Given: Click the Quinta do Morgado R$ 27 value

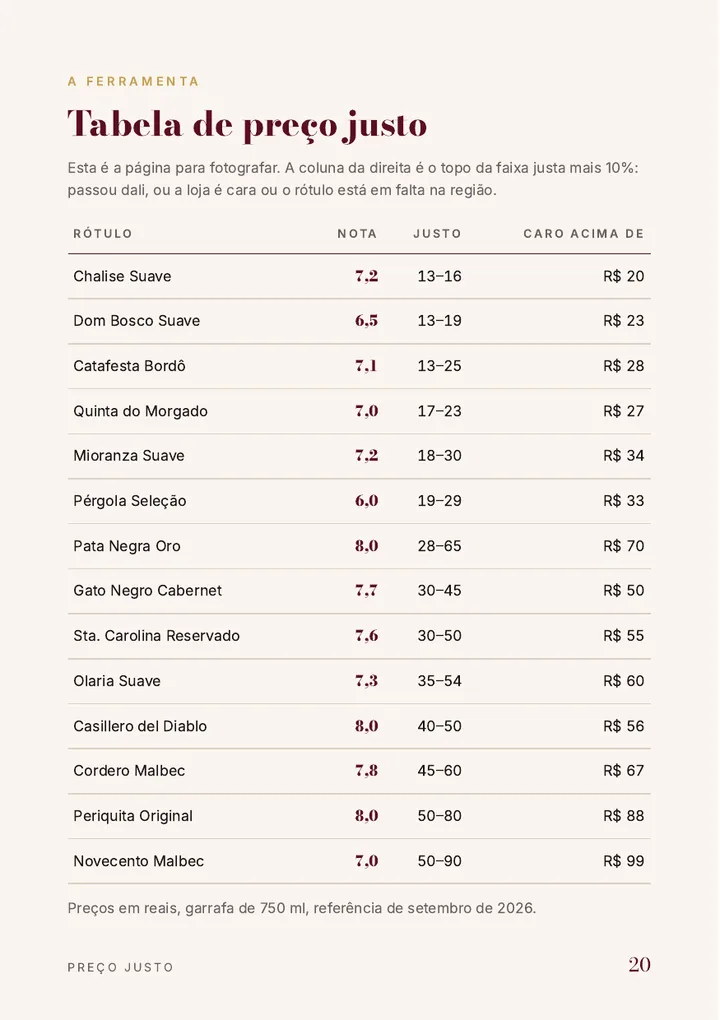Looking at the screenshot, I should point(624,411).
